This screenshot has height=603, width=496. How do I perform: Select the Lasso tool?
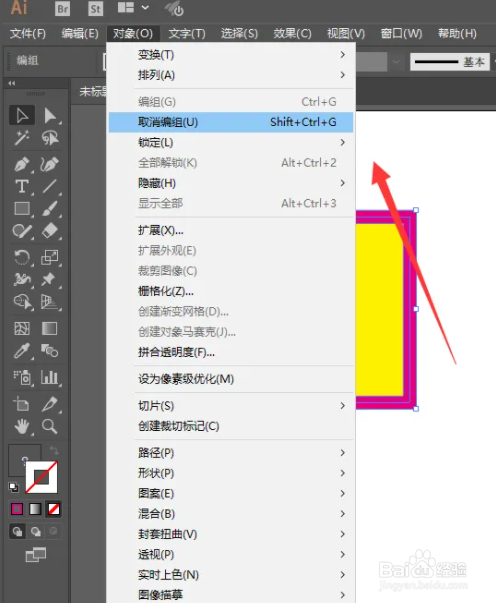click(x=50, y=138)
